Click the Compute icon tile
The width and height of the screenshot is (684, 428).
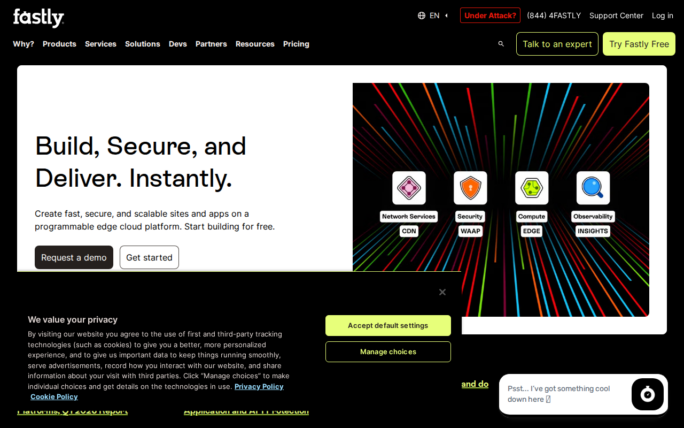[x=531, y=188]
